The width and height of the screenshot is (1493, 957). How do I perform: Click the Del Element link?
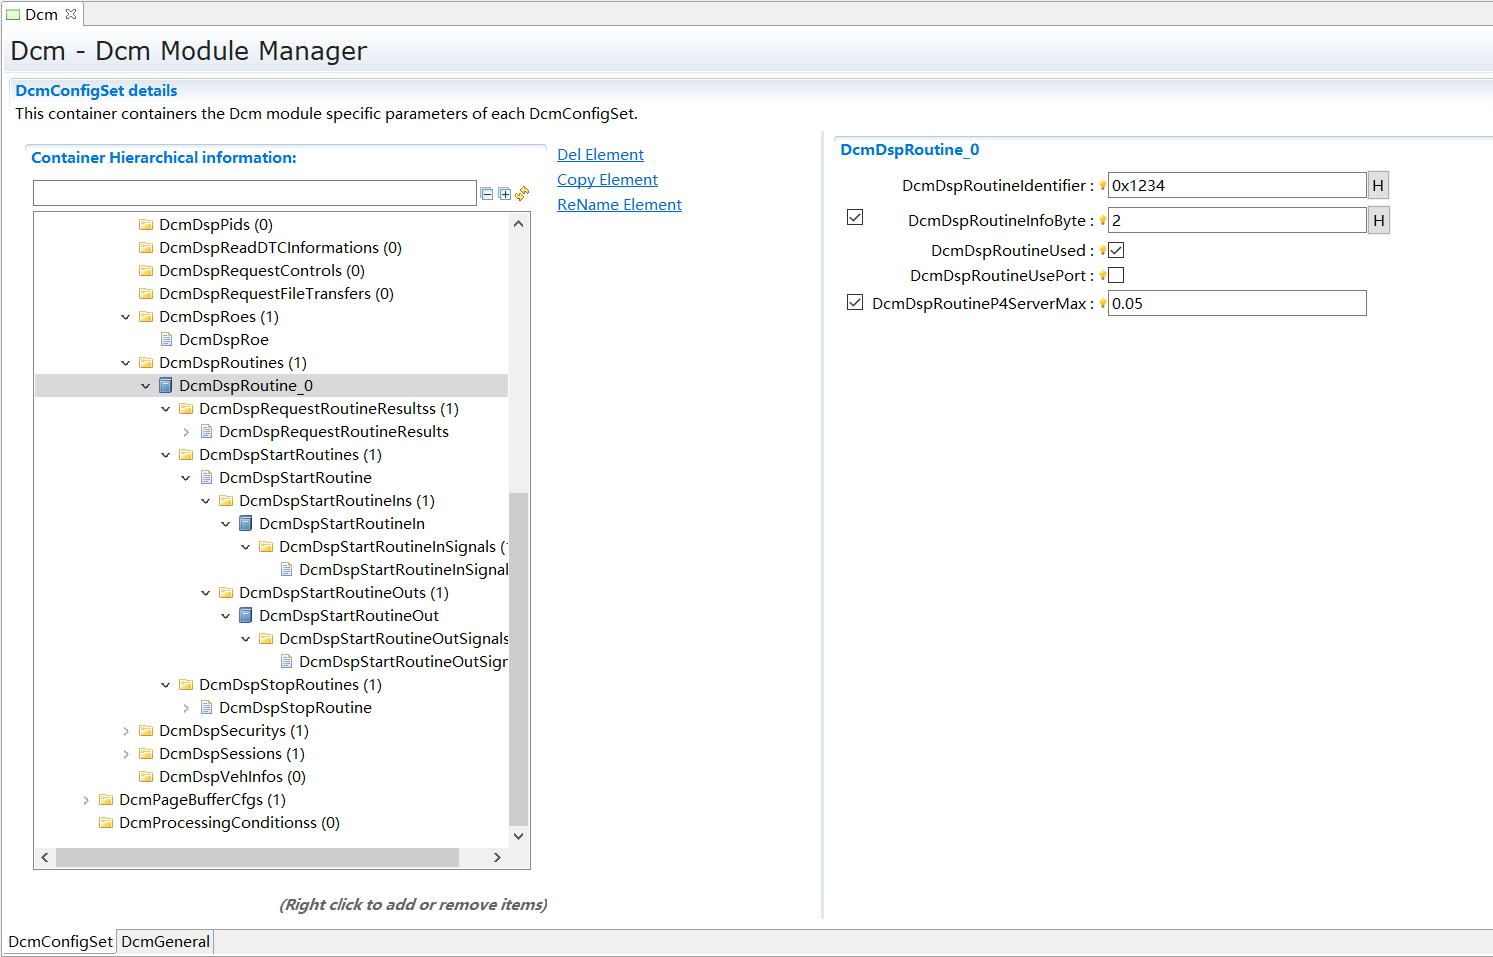[600, 154]
